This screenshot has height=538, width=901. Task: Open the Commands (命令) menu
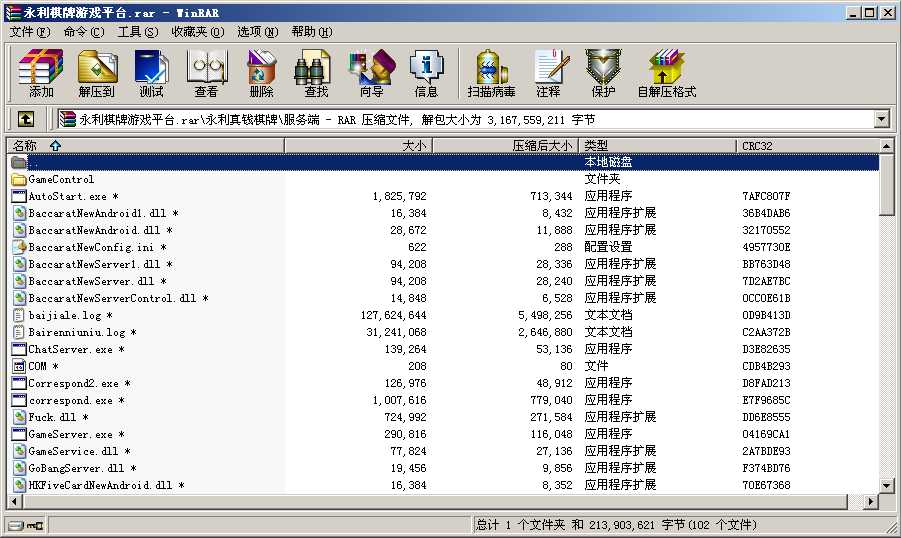click(84, 32)
